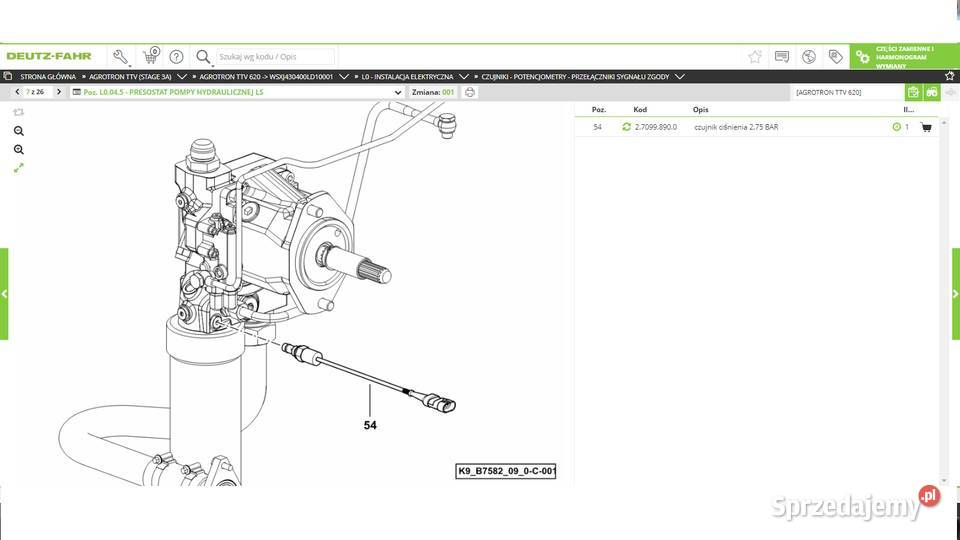Viewport: 960px width, 540px height.
Task: Open Części zamienne i harmonogram wymiany
Action: coord(904,56)
